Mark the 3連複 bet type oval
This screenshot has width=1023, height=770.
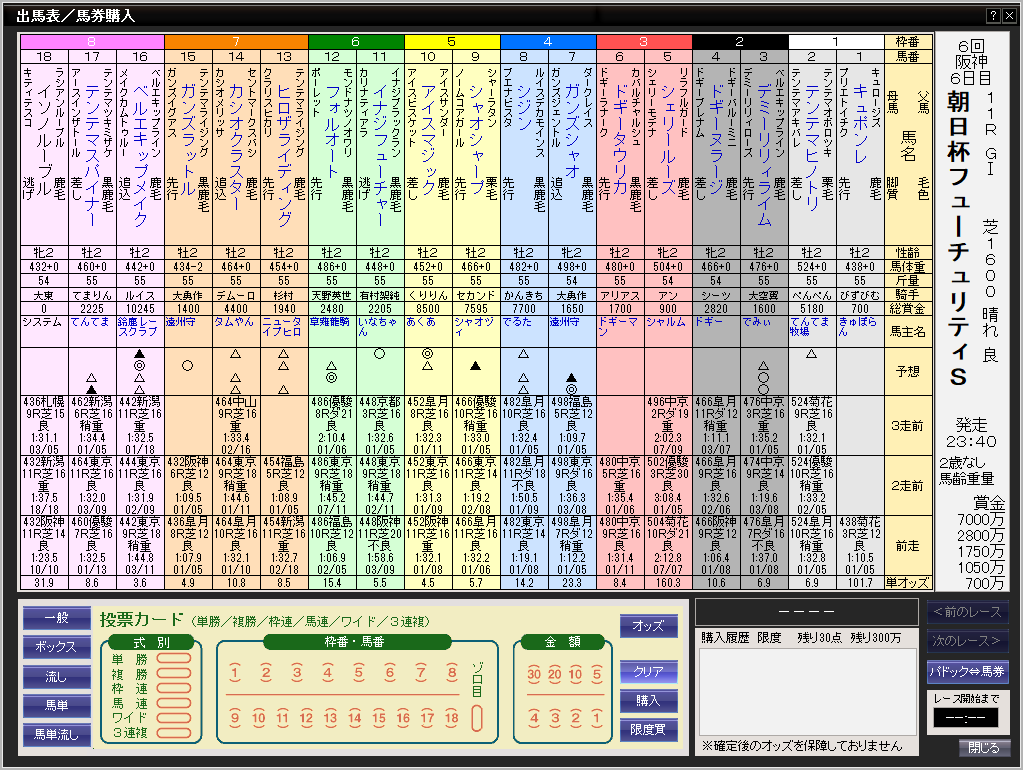[x=174, y=732]
